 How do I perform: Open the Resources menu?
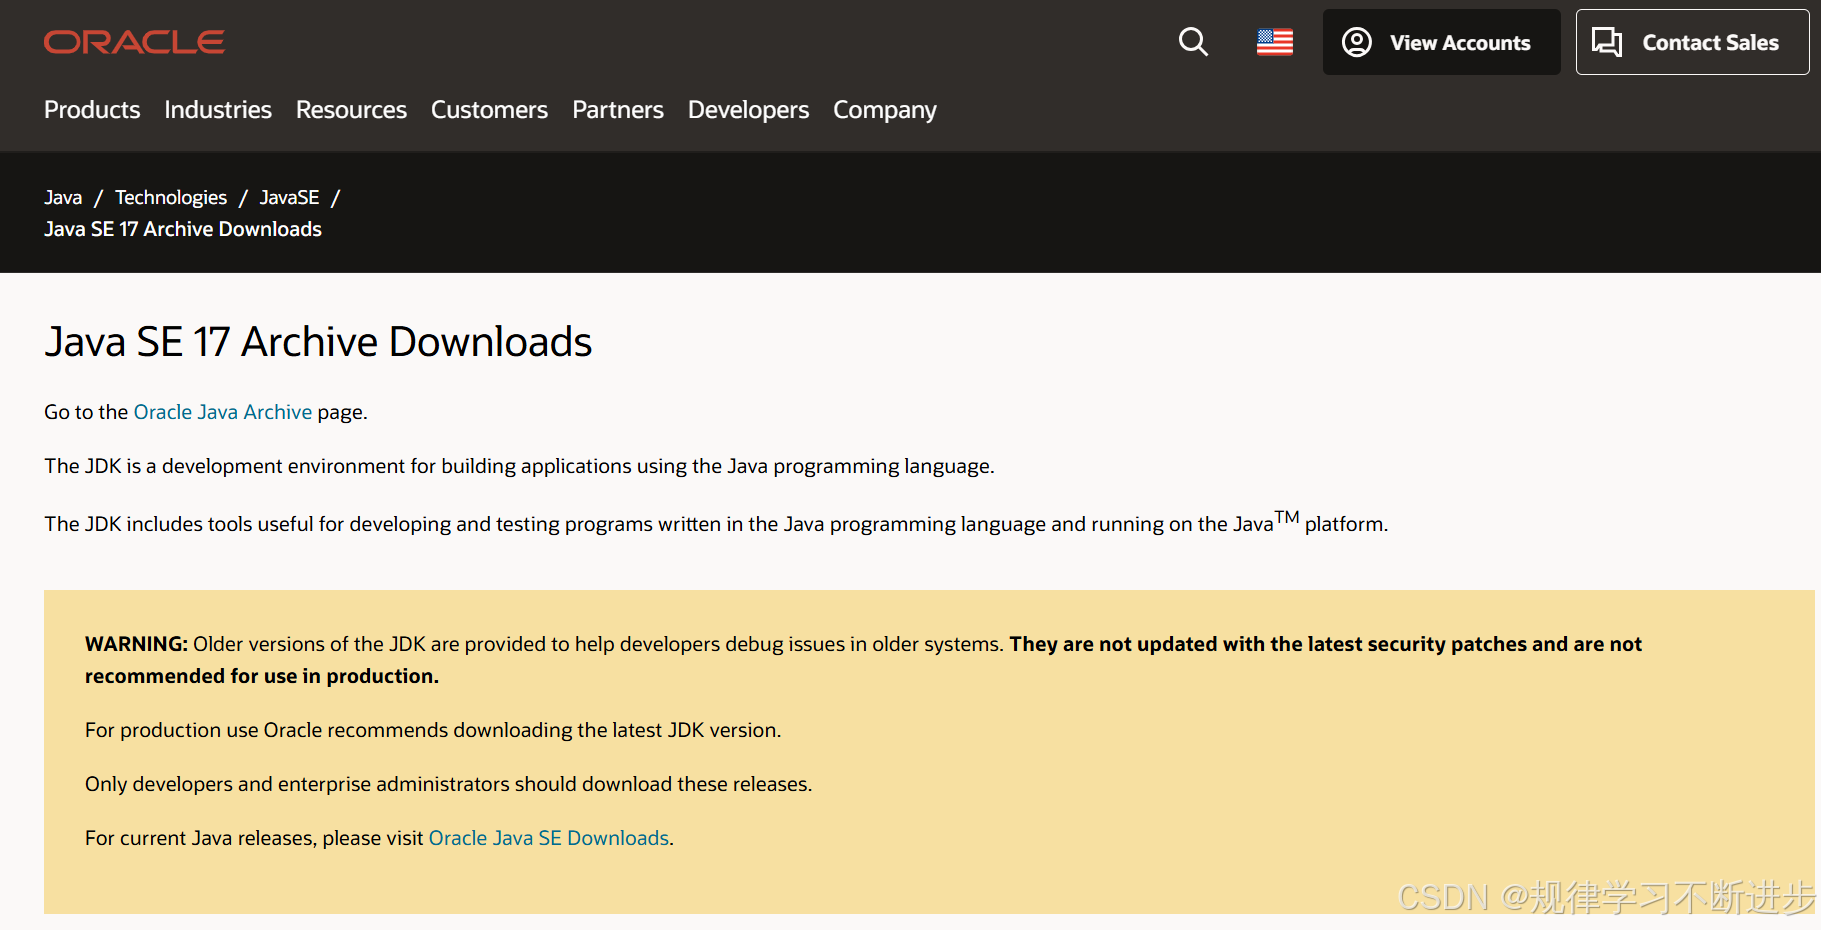351,110
